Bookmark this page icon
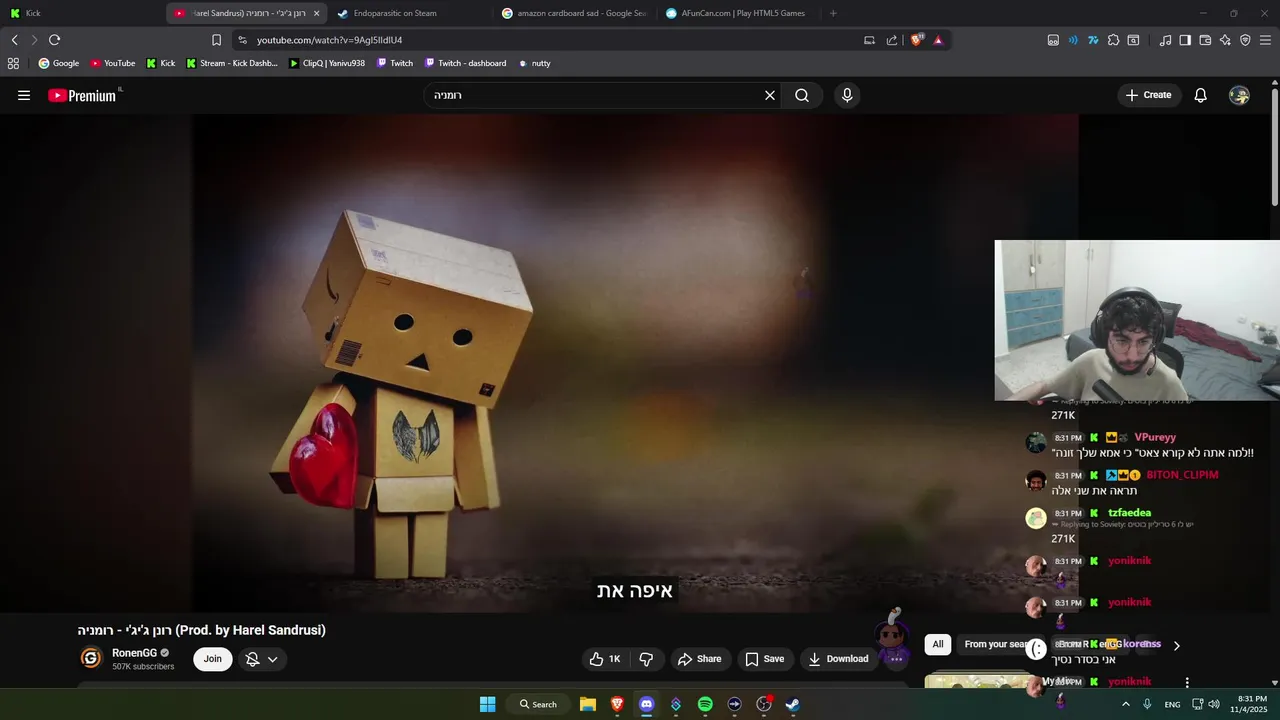This screenshot has height=720, width=1280. 216,40
